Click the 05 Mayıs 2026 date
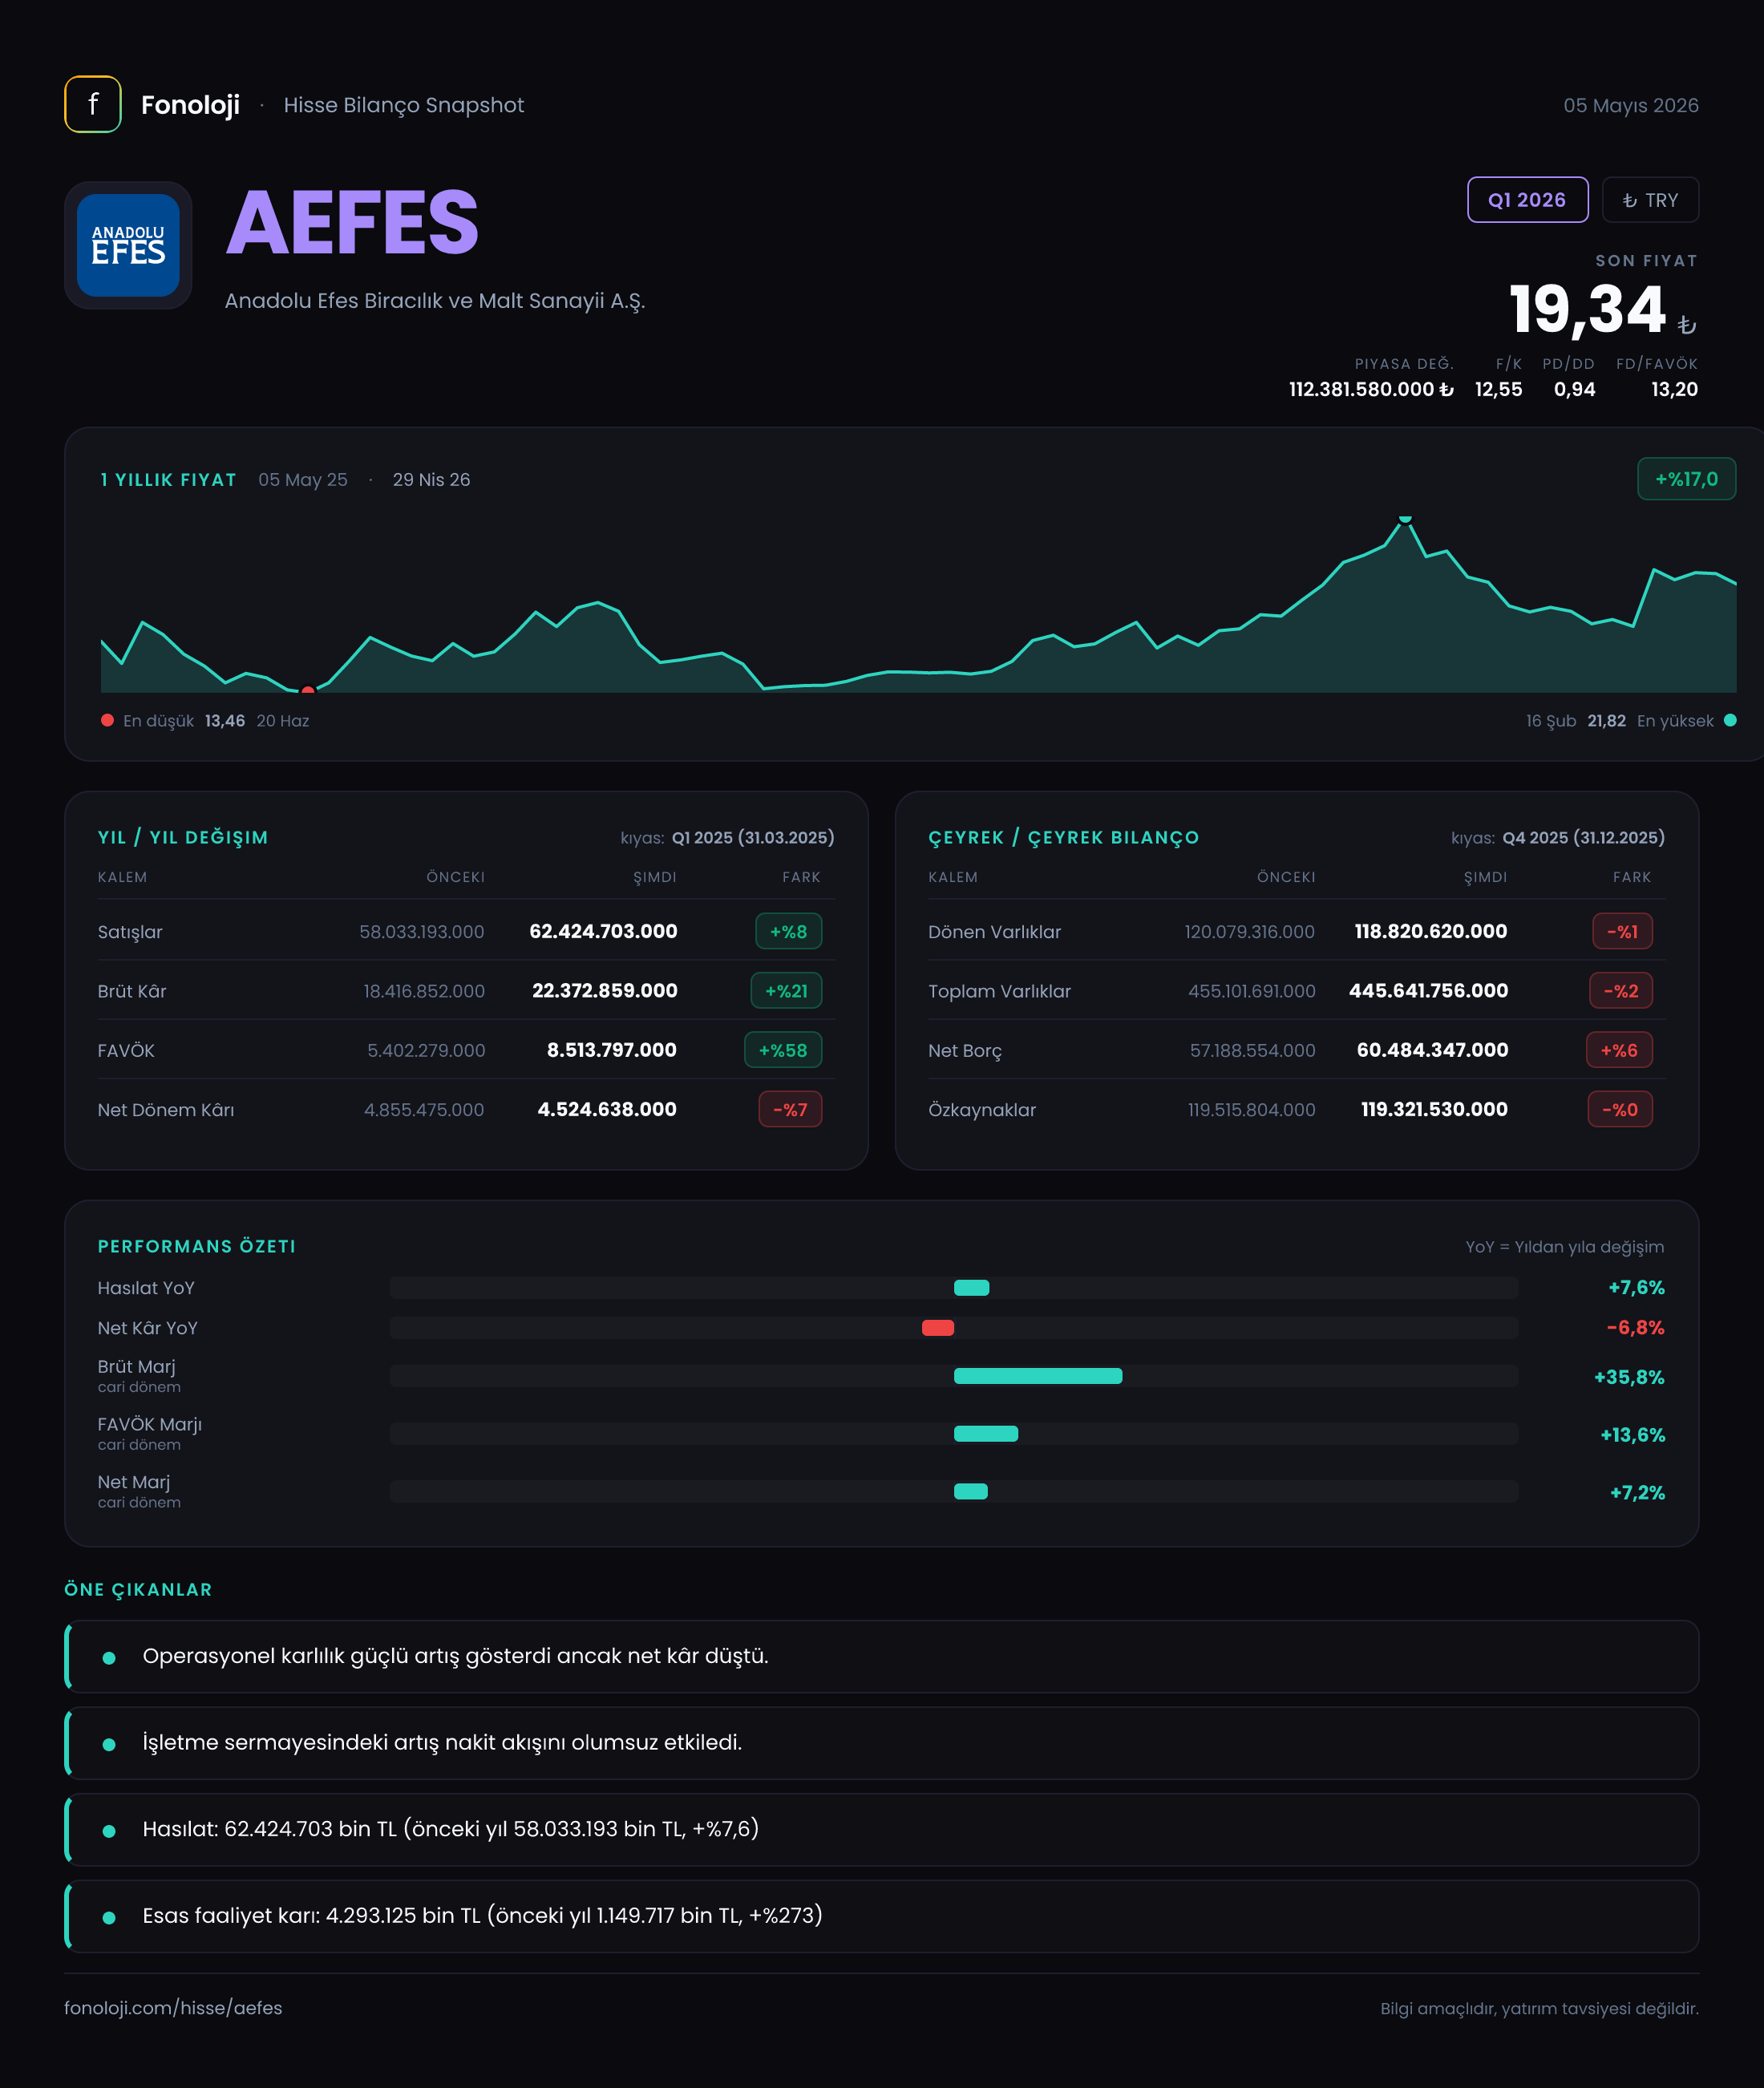The width and height of the screenshot is (1764, 2088). point(1631,105)
